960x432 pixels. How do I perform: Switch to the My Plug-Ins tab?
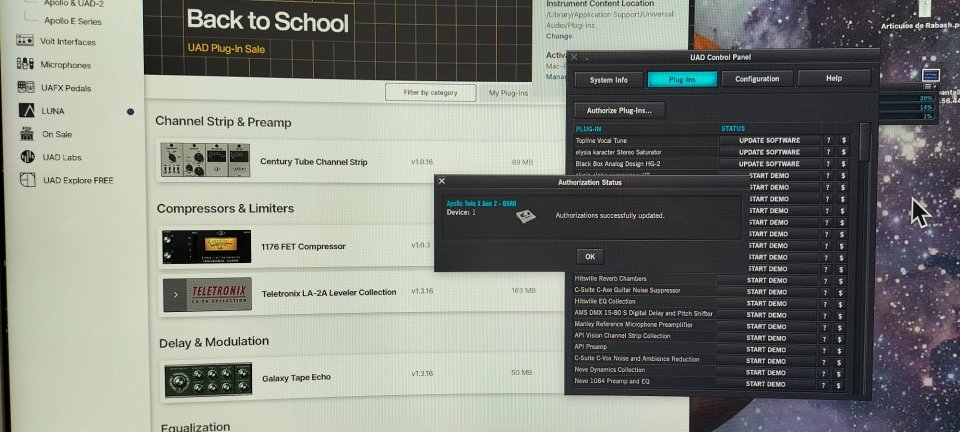click(x=508, y=93)
